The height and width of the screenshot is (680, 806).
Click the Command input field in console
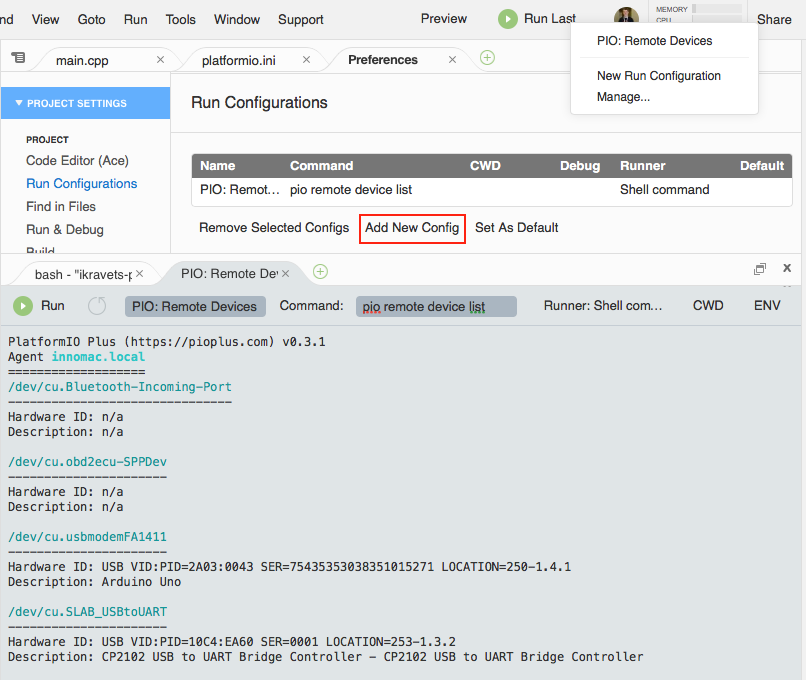point(436,306)
